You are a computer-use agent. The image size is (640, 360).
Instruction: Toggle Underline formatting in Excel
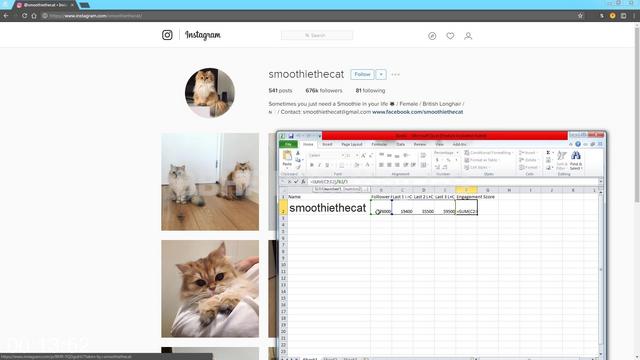[x=327, y=165]
